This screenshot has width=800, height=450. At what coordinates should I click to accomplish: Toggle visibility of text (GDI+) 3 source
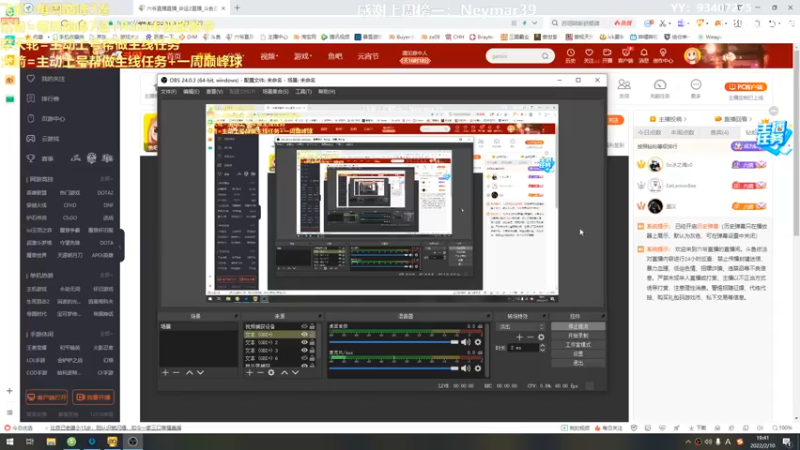click(x=305, y=351)
